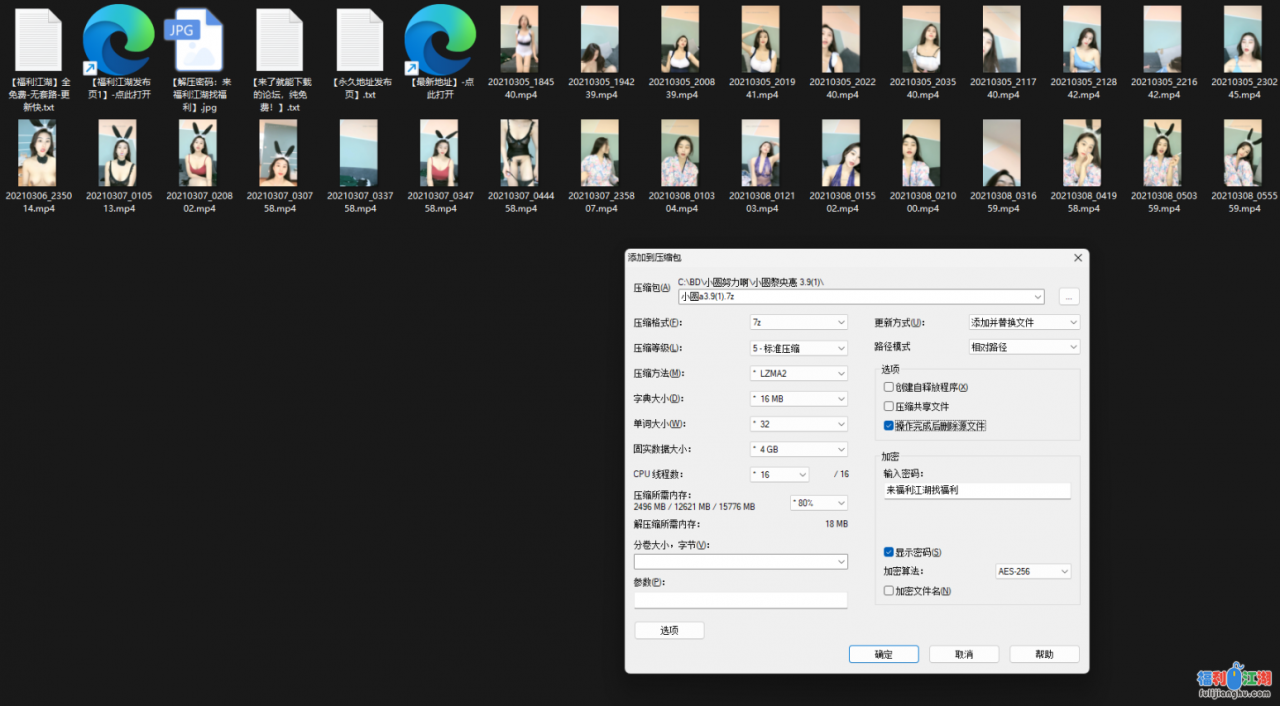Viewport: 1280px width, 706px height.
Task: Open 帮助 from the dialog
Action: click(1044, 654)
